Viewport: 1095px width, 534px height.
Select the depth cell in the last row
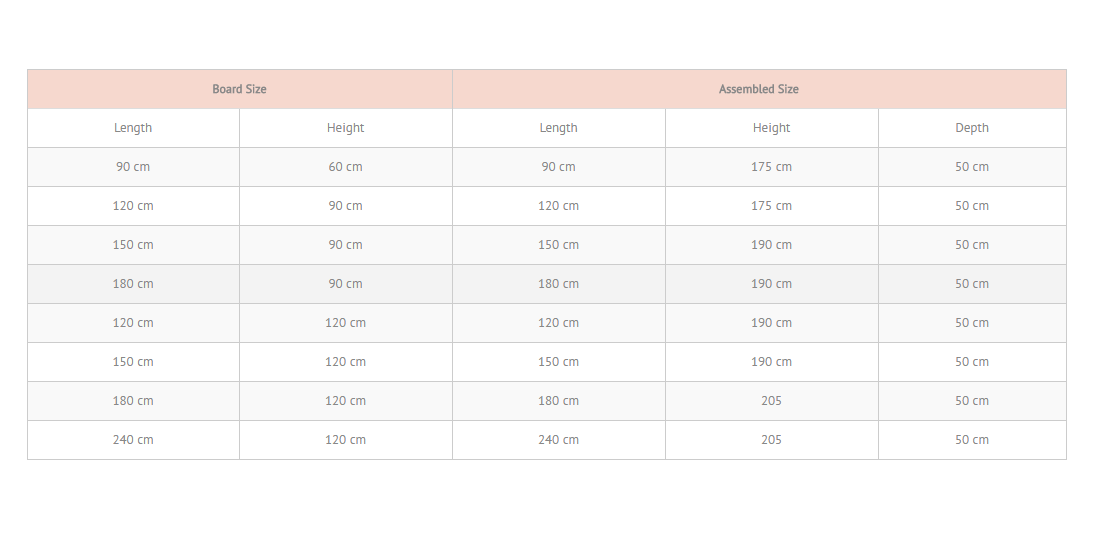click(972, 440)
